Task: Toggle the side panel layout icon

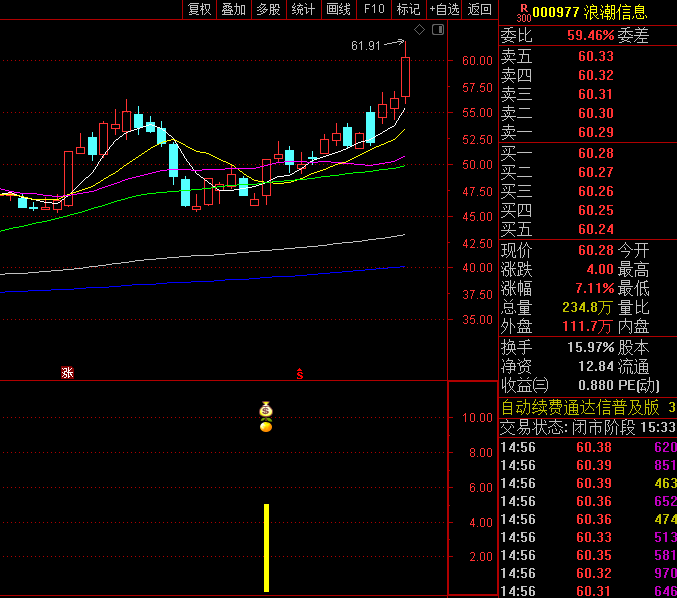Action: coord(438,30)
